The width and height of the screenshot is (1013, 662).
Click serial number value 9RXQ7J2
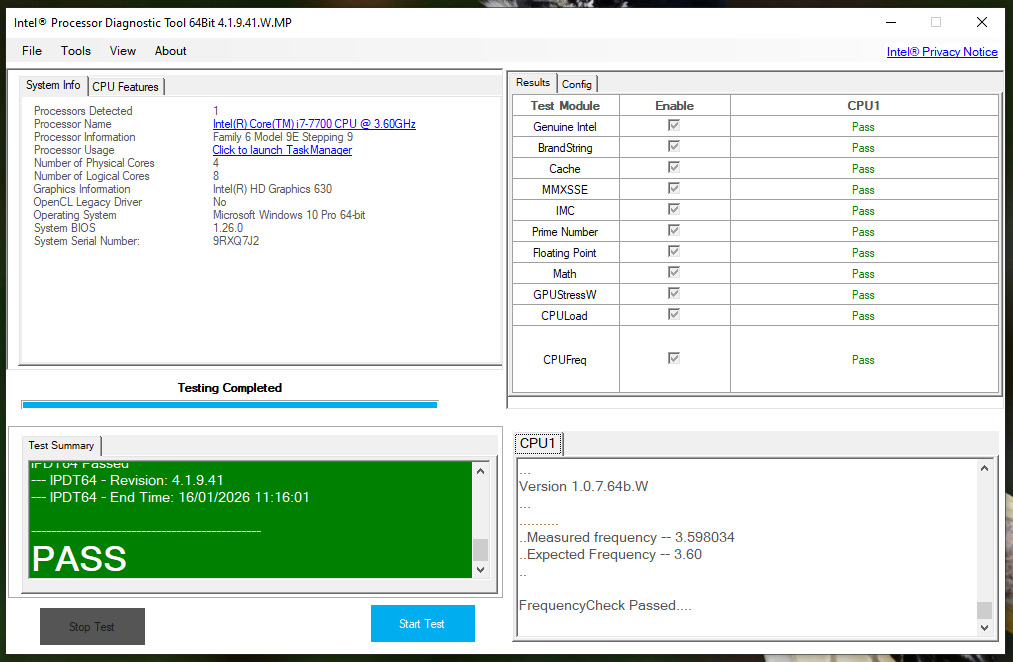click(x=236, y=241)
